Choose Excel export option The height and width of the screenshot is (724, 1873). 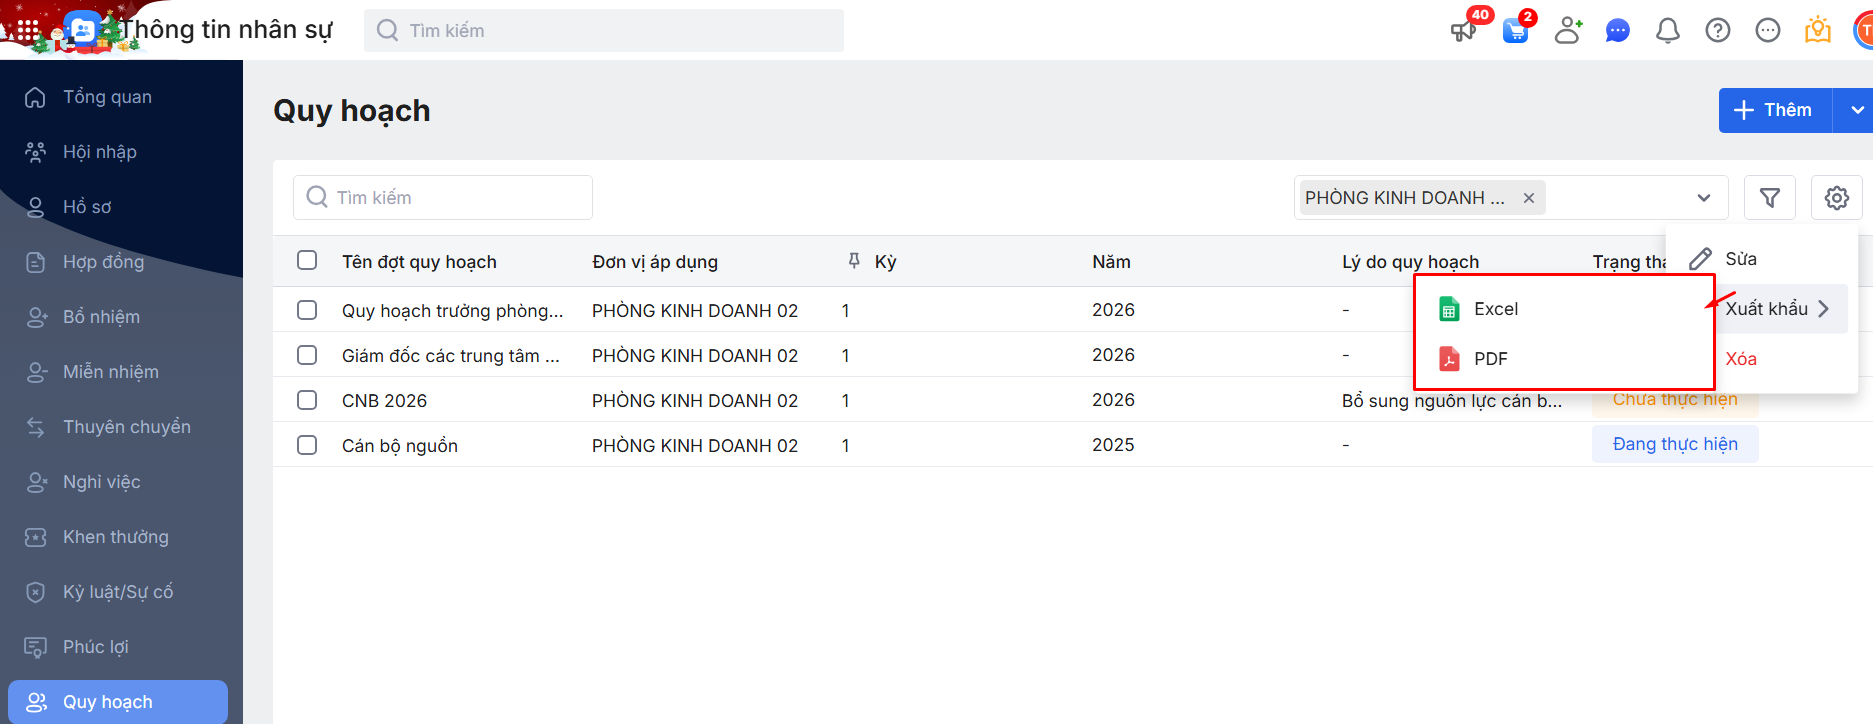[1495, 309]
